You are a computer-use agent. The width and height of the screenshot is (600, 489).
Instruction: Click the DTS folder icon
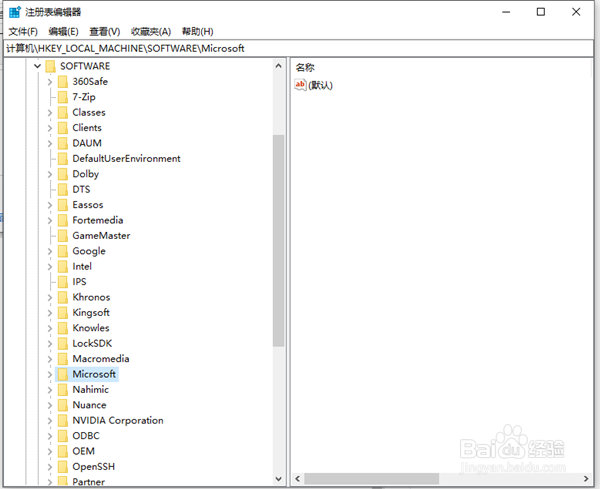coord(63,189)
